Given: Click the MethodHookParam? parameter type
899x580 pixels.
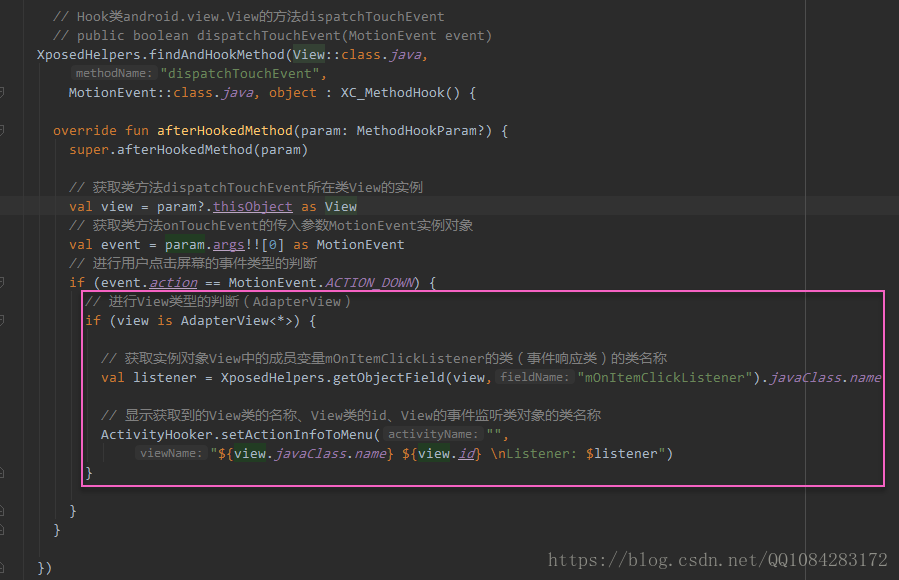Looking at the screenshot, I should pyautogui.click(x=420, y=131).
